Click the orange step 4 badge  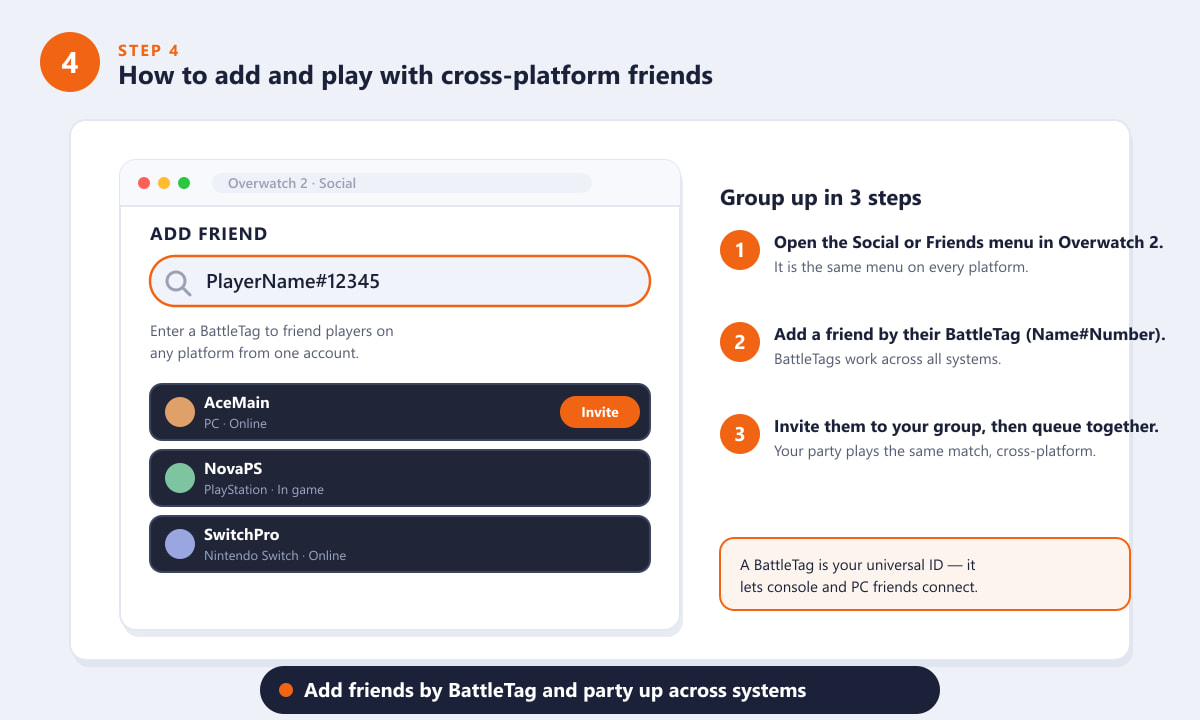70,62
